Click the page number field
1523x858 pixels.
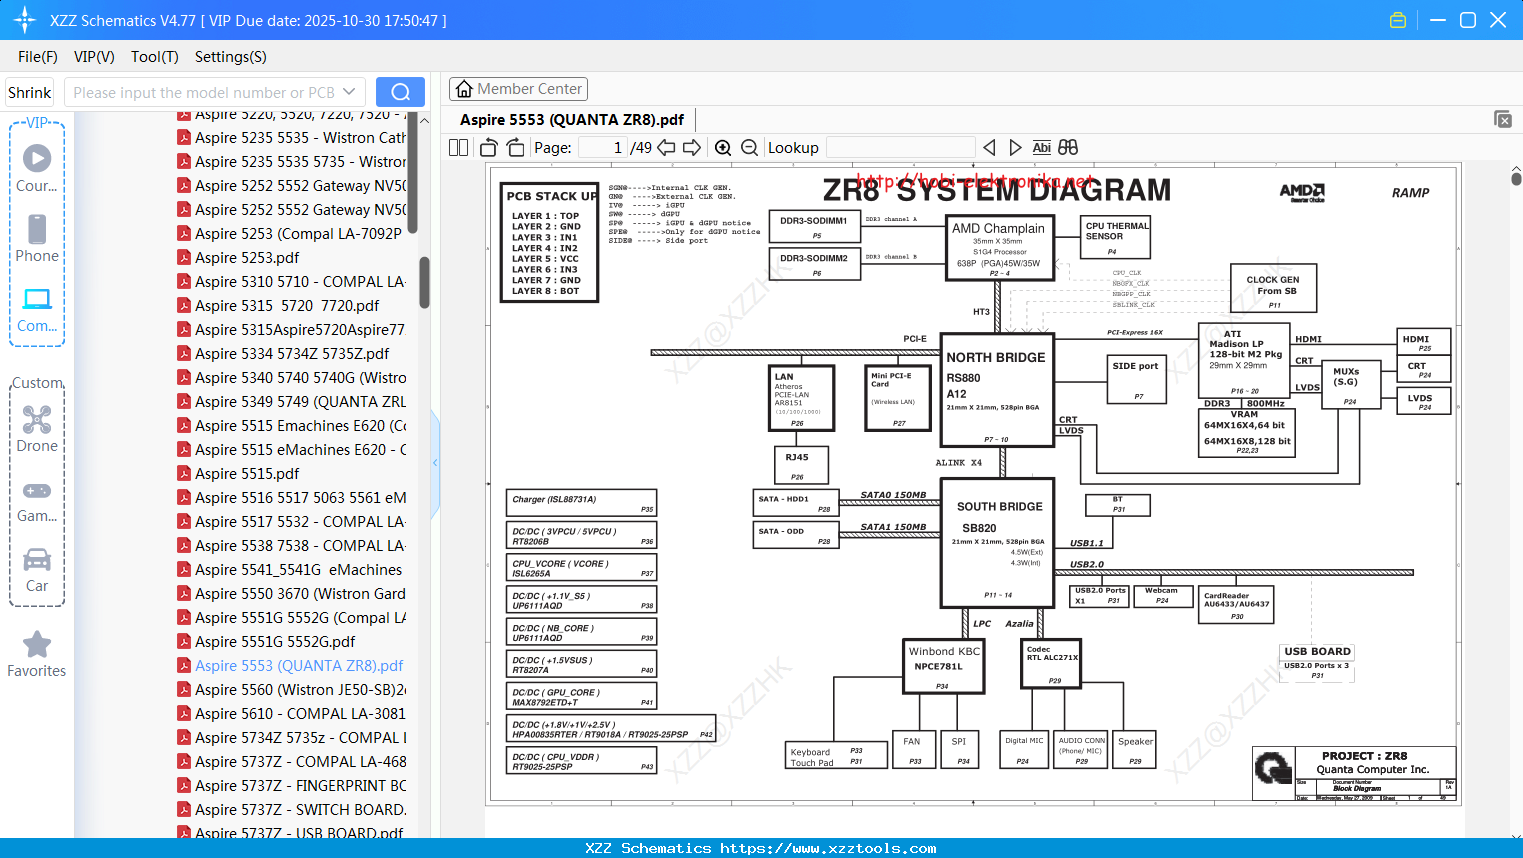(603, 147)
